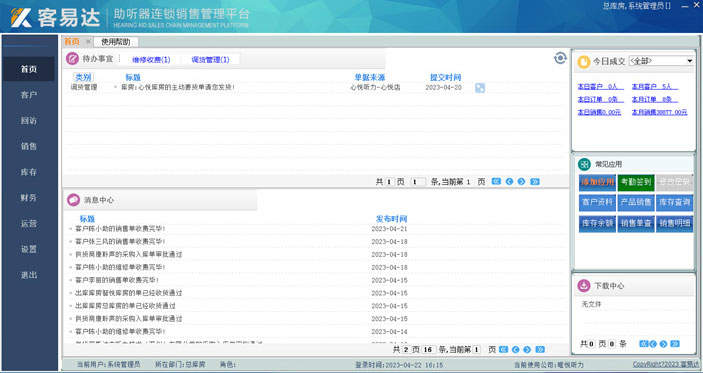703x373 pixels.
Task: Go to previous page of to-do list
Action: (509, 182)
